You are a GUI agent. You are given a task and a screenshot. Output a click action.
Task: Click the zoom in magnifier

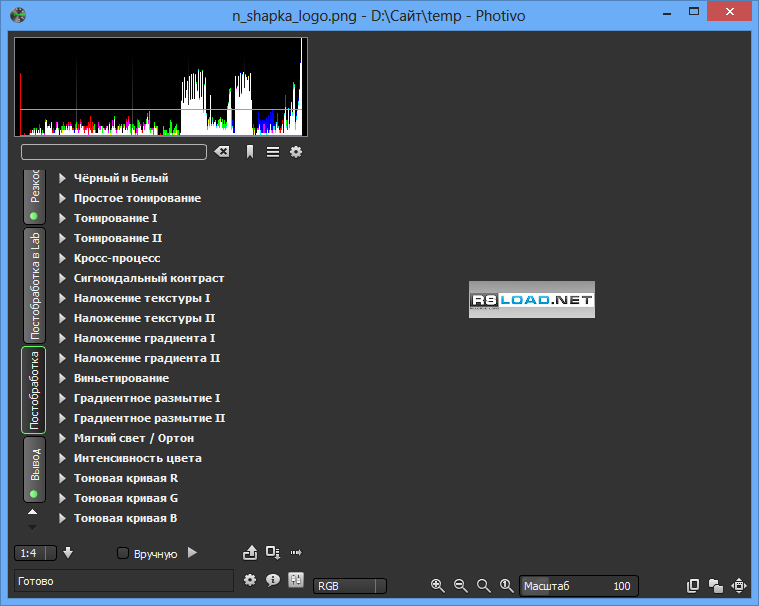coord(438,586)
